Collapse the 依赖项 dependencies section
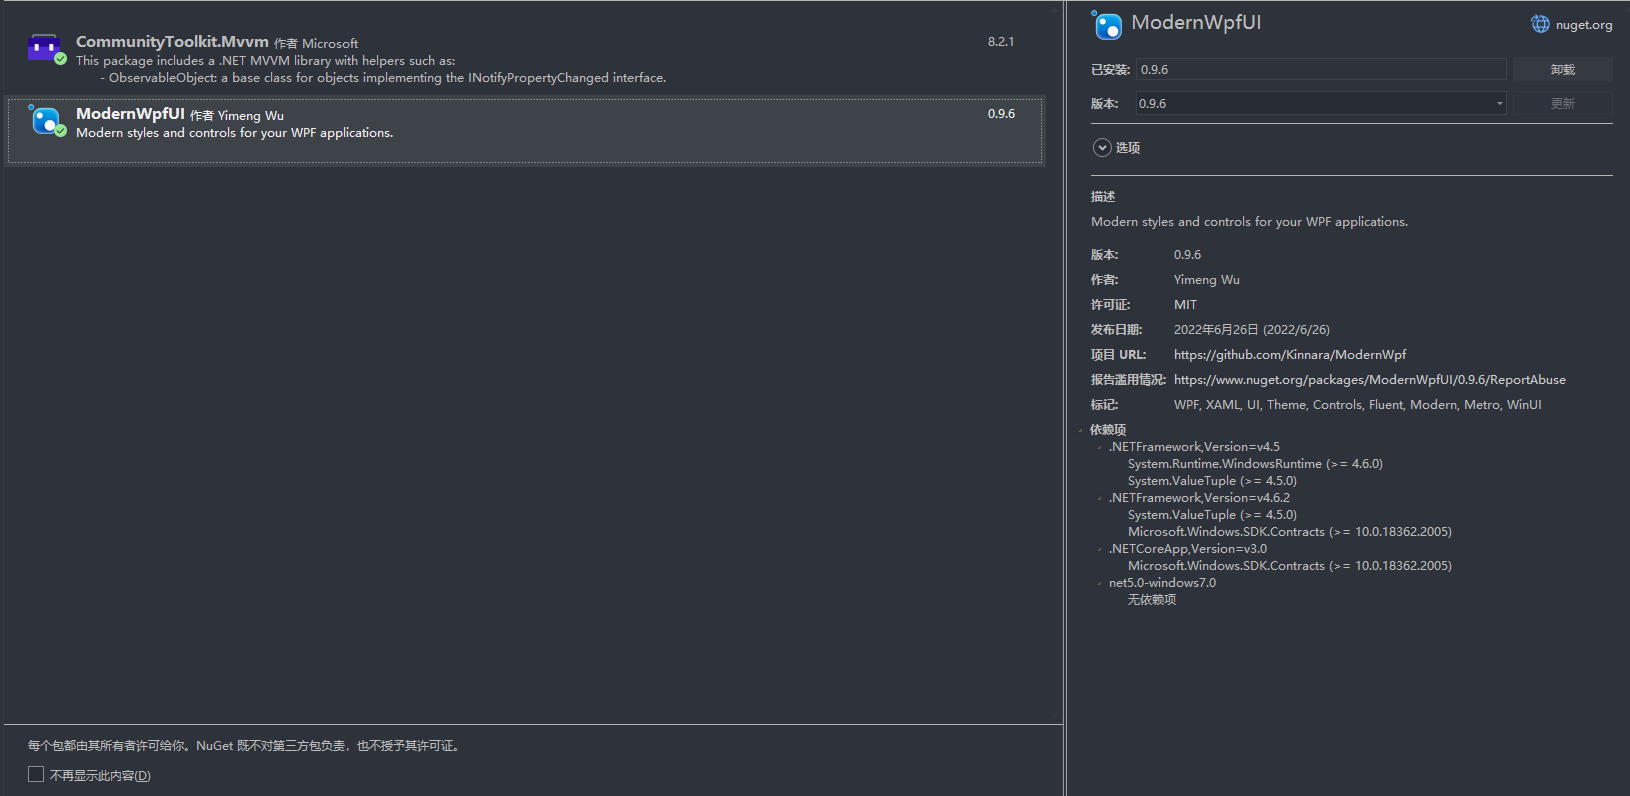1630x796 pixels. coord(1081,430)
